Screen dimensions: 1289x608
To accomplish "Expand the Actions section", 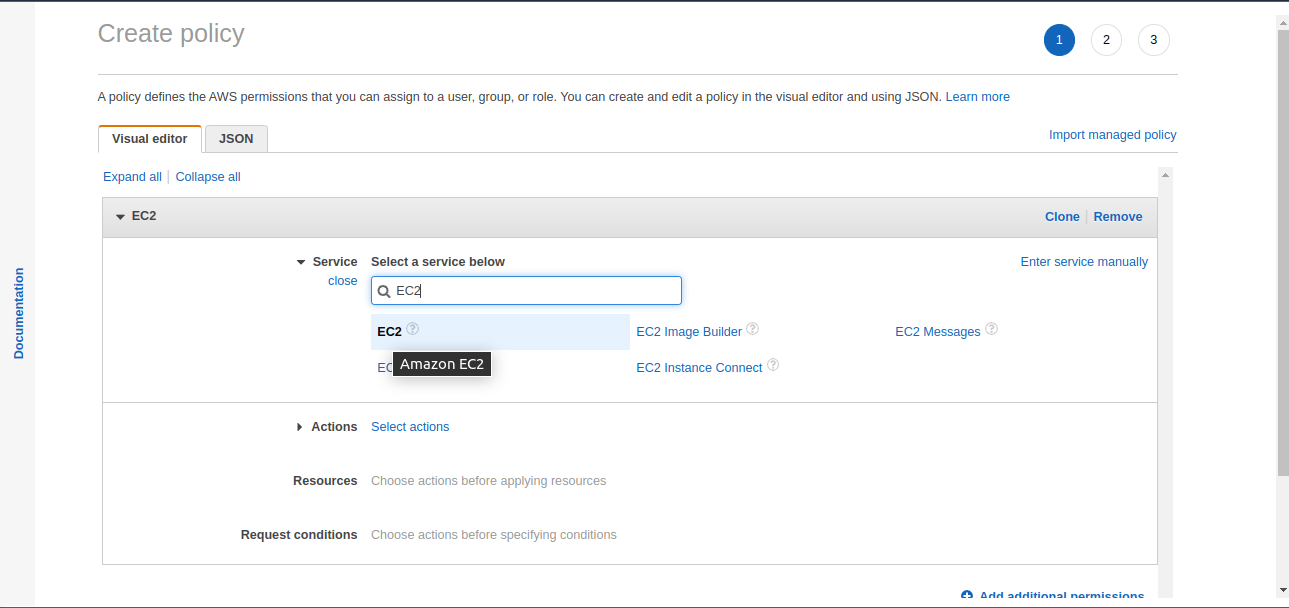I will [299, 427].
